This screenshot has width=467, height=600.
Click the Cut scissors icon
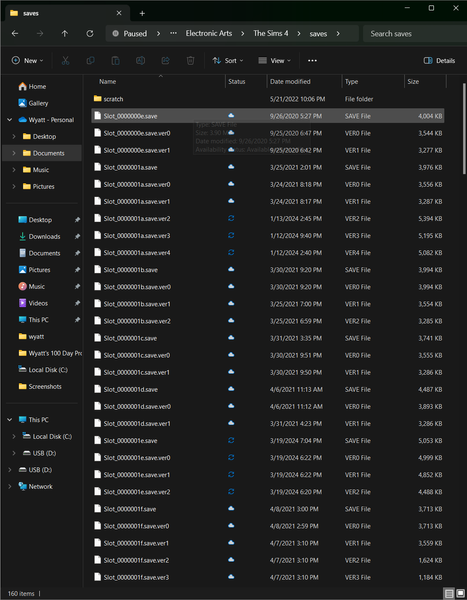[65, 60]
